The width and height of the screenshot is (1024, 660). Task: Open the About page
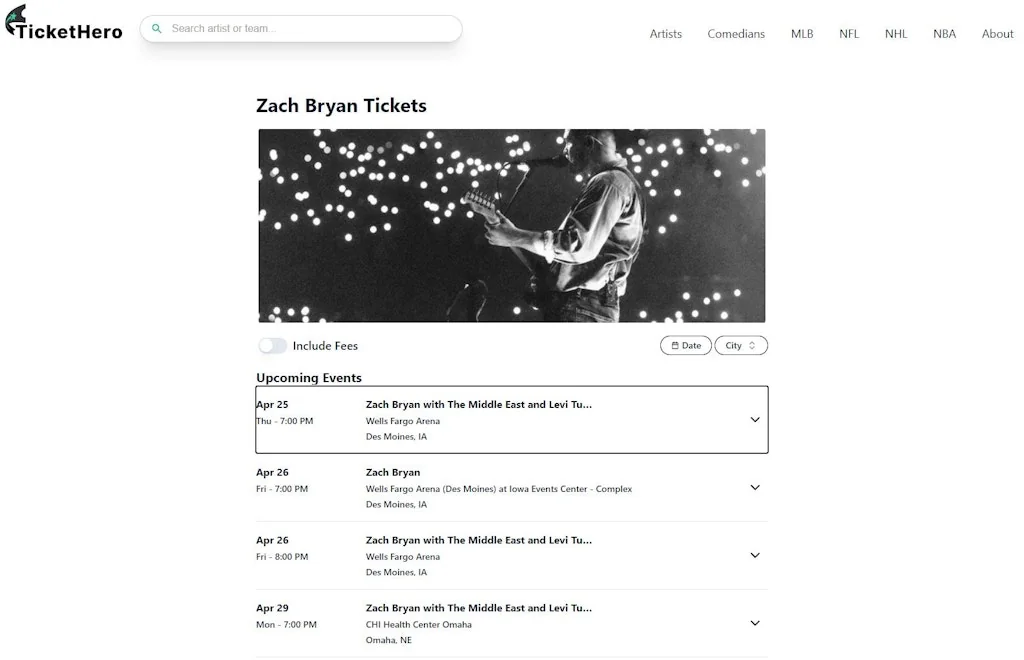point(997,33)
